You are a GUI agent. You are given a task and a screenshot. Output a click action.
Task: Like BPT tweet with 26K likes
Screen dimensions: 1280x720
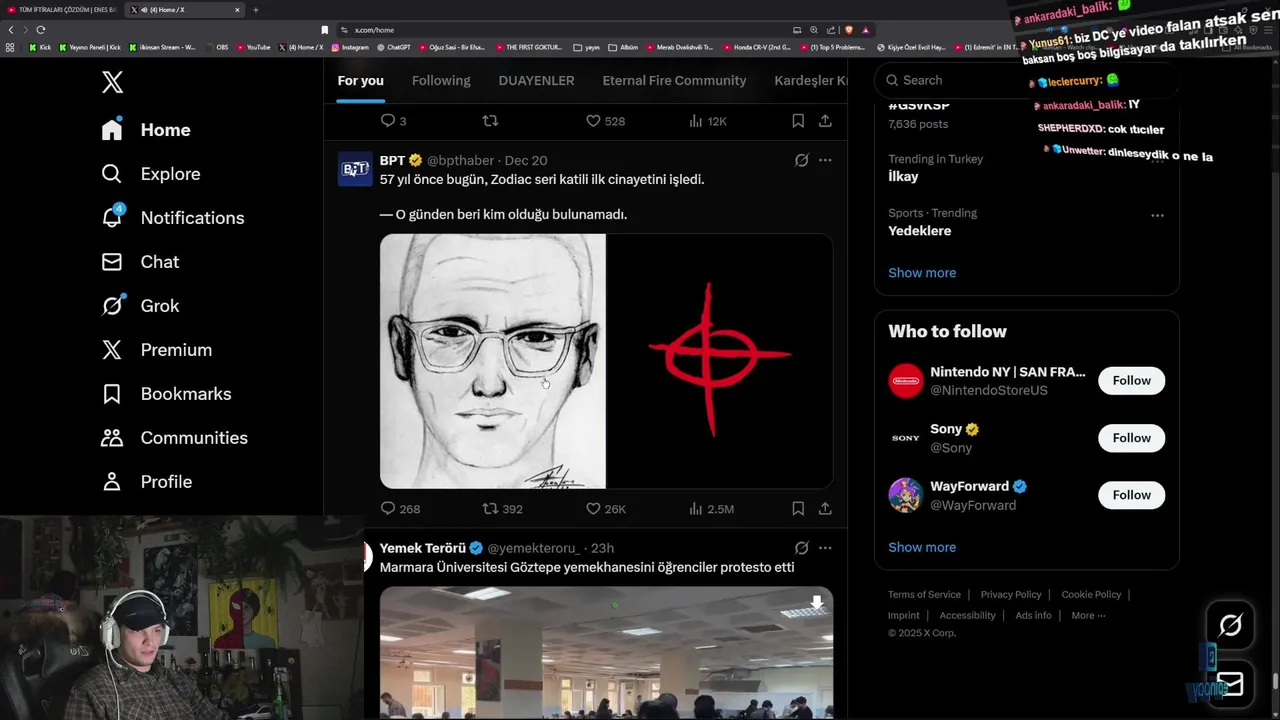(x=605, y=509)
